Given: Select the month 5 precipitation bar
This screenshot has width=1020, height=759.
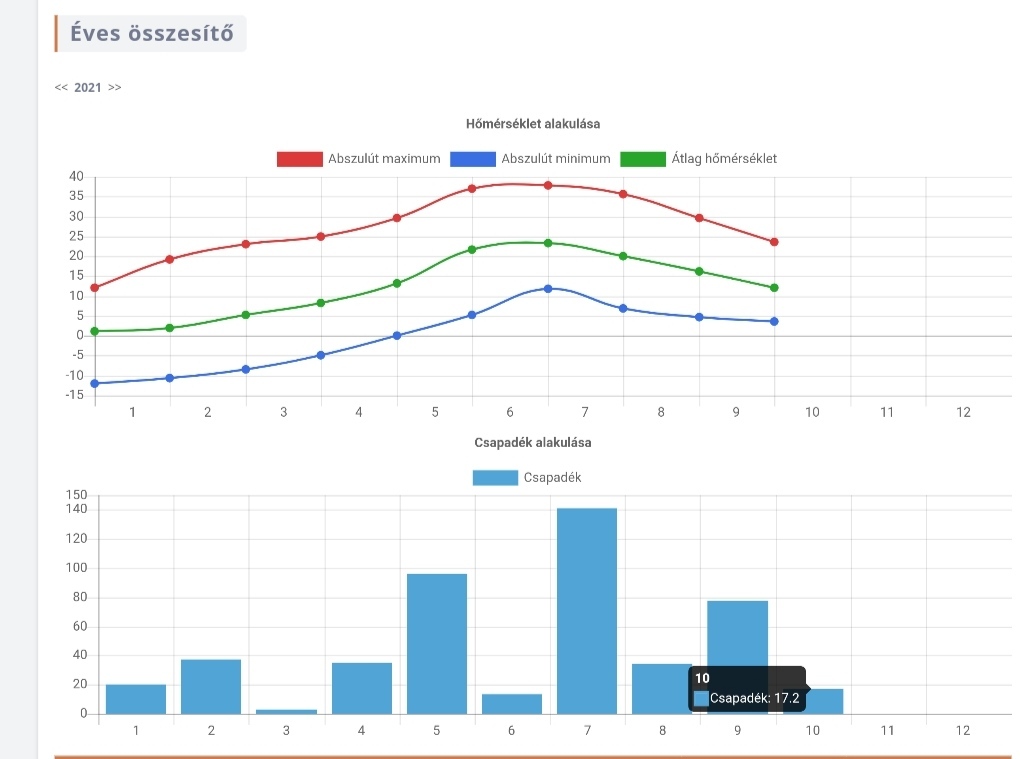Looking at the screenshot, I should (x=436, y=643).
